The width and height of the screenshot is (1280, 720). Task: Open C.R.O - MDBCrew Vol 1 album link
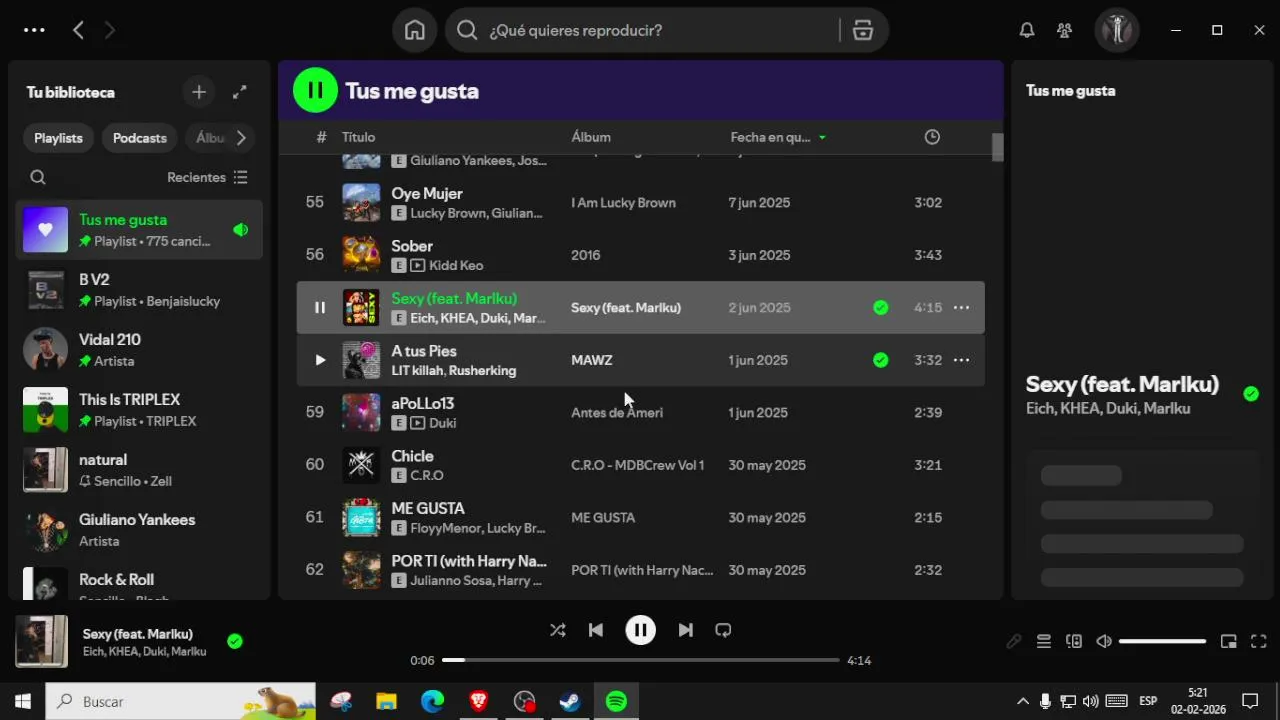(x=637, y=465)
